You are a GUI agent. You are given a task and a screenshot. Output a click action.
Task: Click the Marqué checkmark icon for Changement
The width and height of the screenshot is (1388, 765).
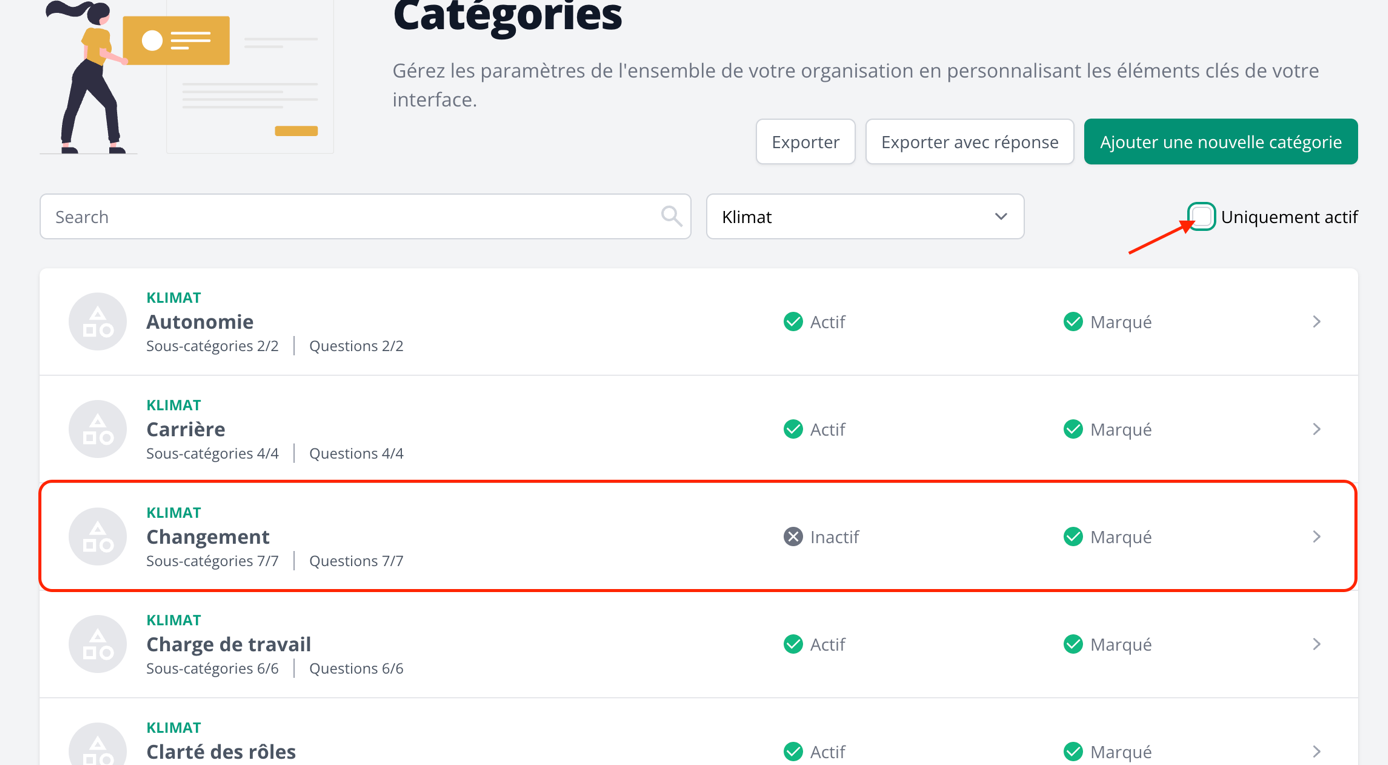pyautogui.click(x=1073, y=537)
